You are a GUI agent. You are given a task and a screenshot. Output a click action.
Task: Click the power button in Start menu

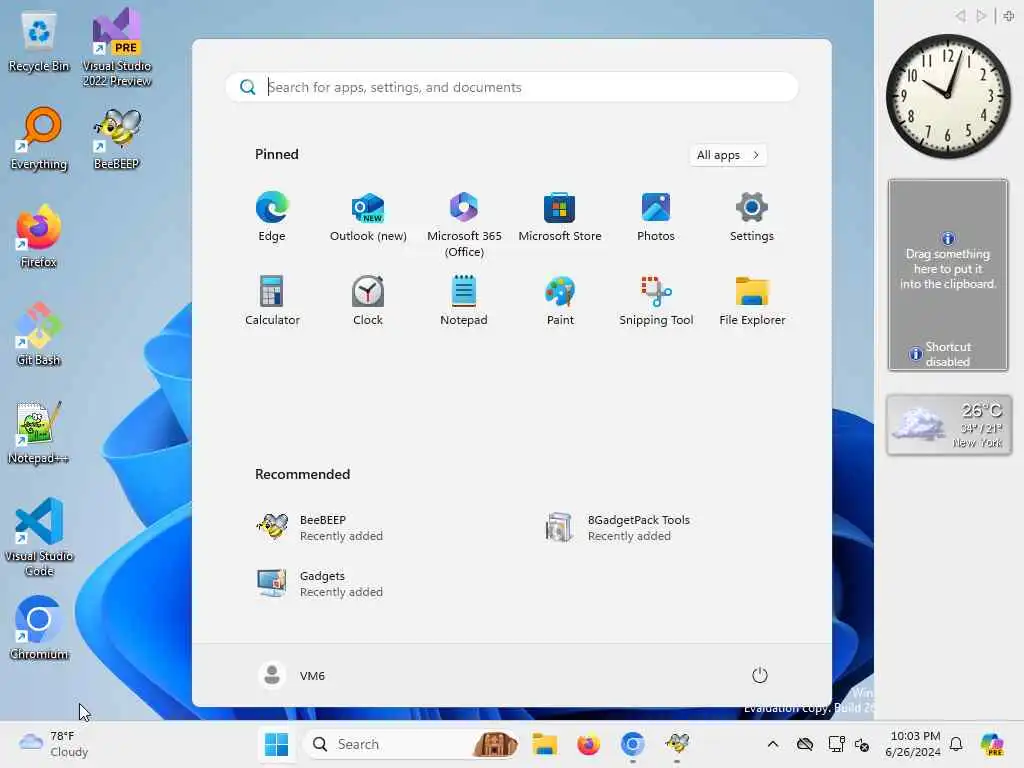[760, 675]
